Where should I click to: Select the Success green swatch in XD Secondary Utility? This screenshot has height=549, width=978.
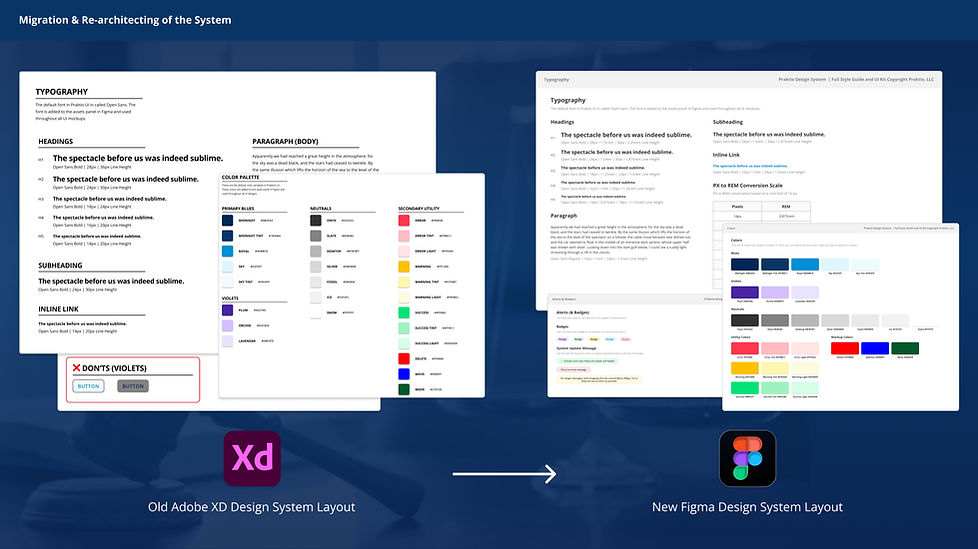pyautogui.click(x=404, y=313)
